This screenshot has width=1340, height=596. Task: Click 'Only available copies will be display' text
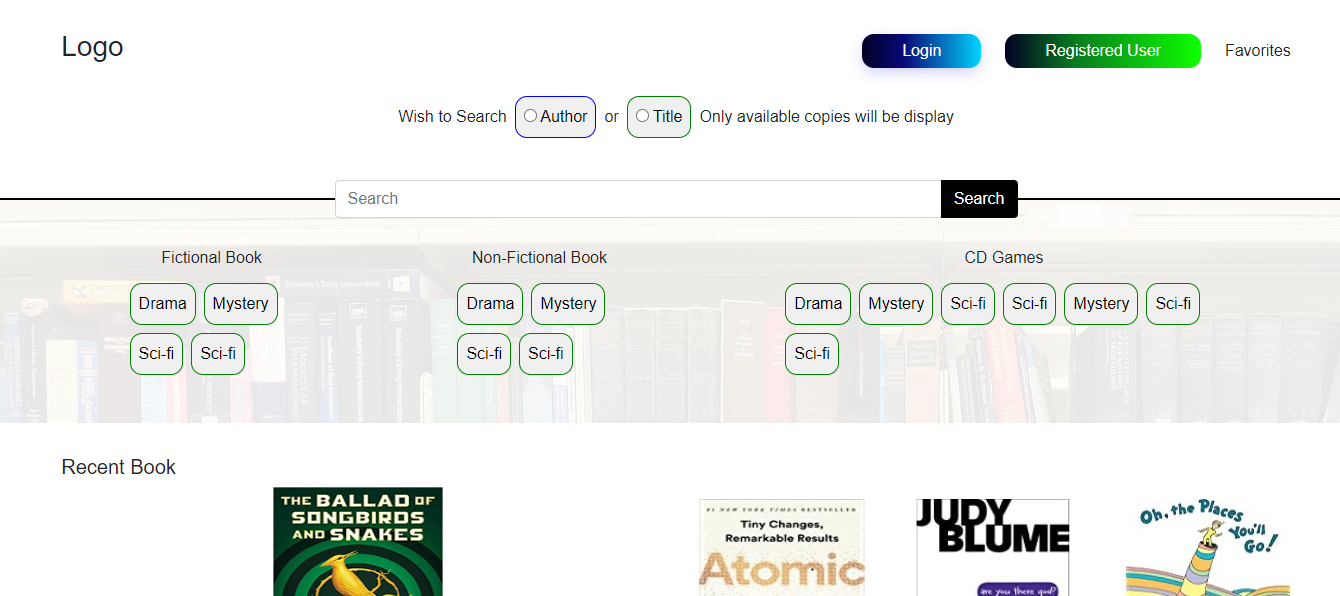[x=827, y=117]
